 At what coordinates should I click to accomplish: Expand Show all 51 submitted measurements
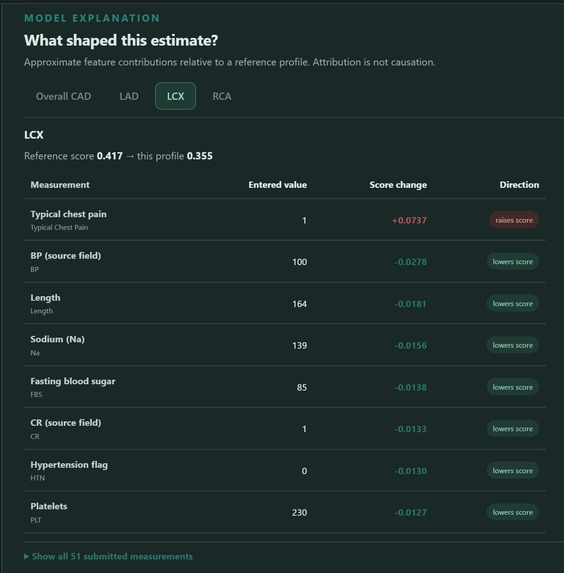109,556
